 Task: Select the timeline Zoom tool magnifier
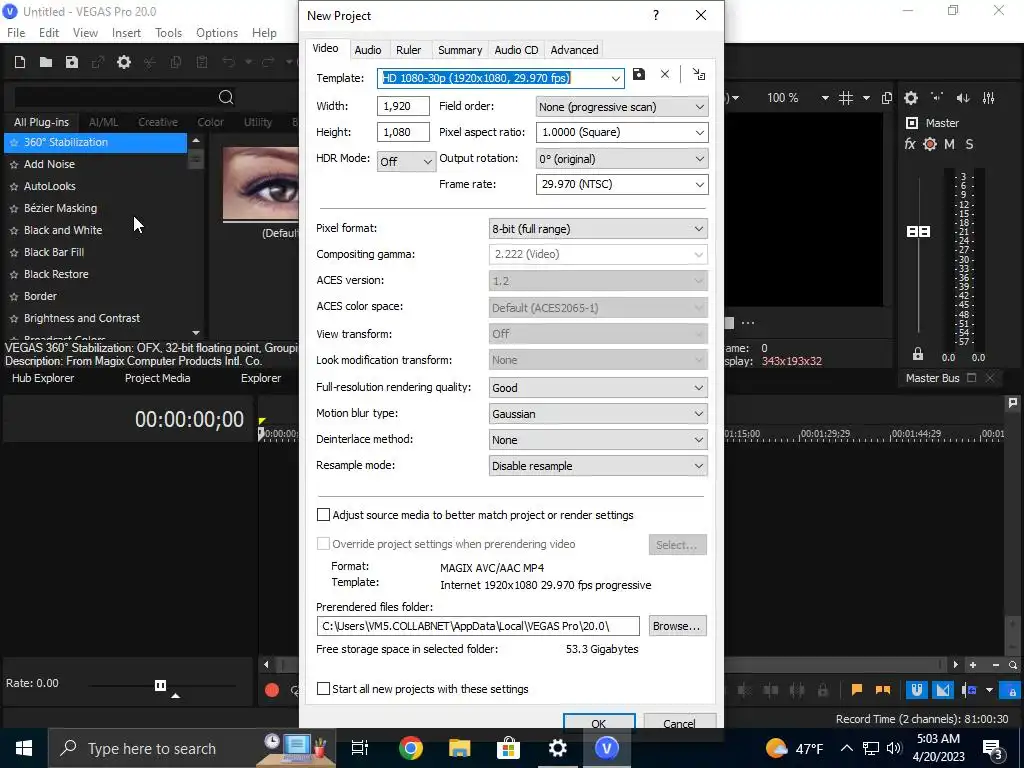pyautogui.click(x=1013, y=665)
